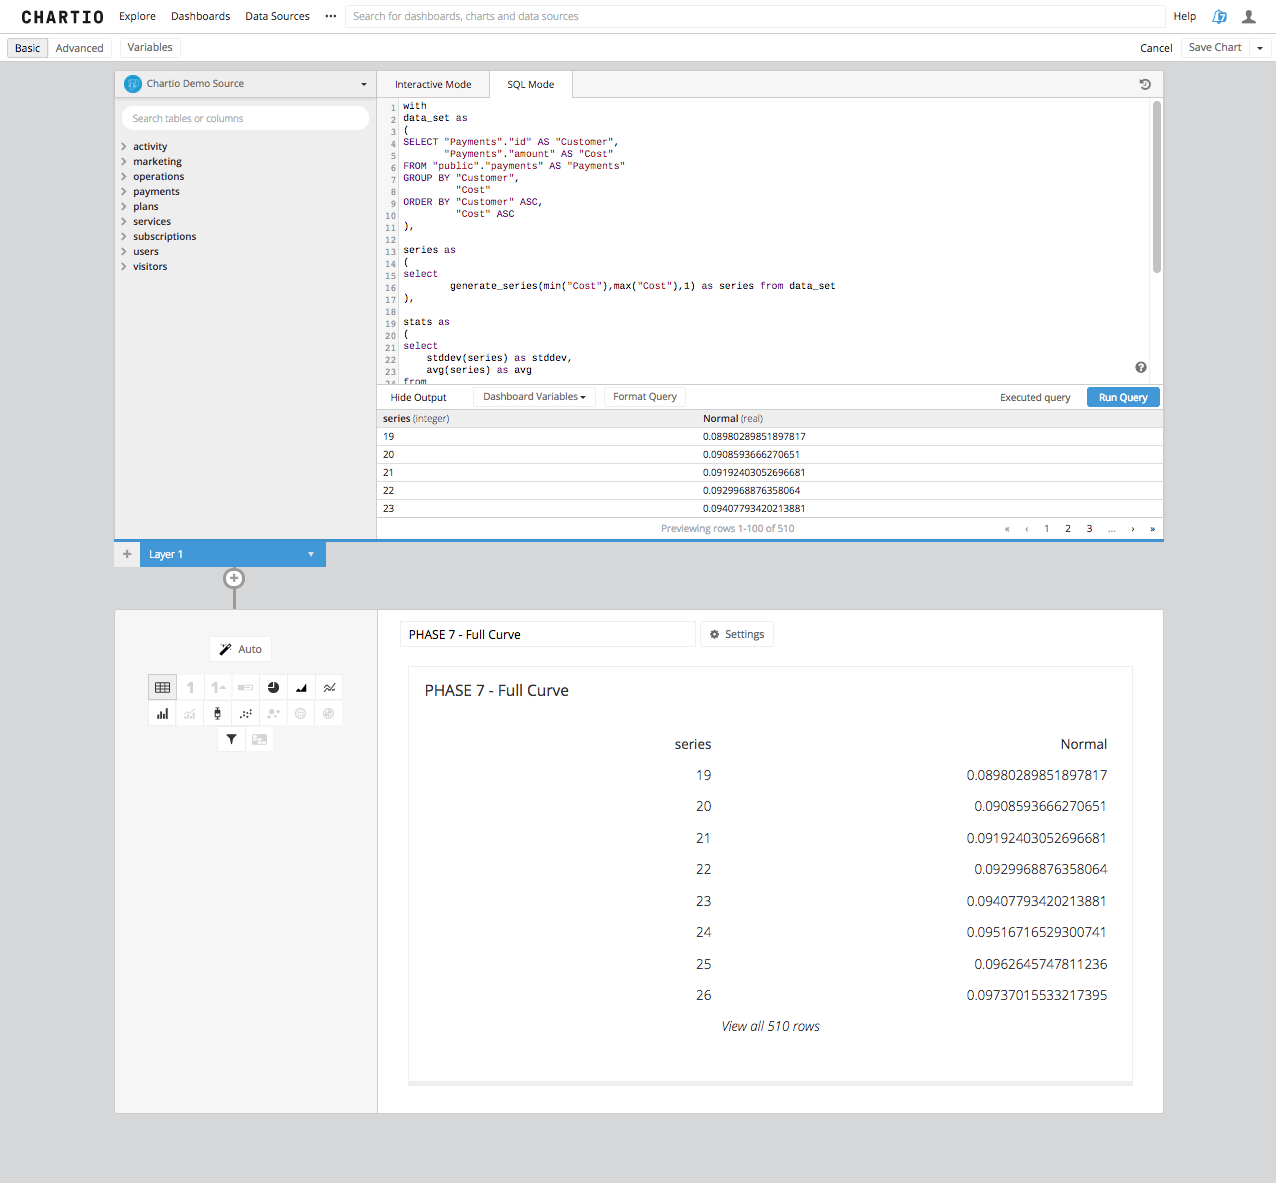
Task: Open the SQL editor help question mark
Action: point(1141,367)
